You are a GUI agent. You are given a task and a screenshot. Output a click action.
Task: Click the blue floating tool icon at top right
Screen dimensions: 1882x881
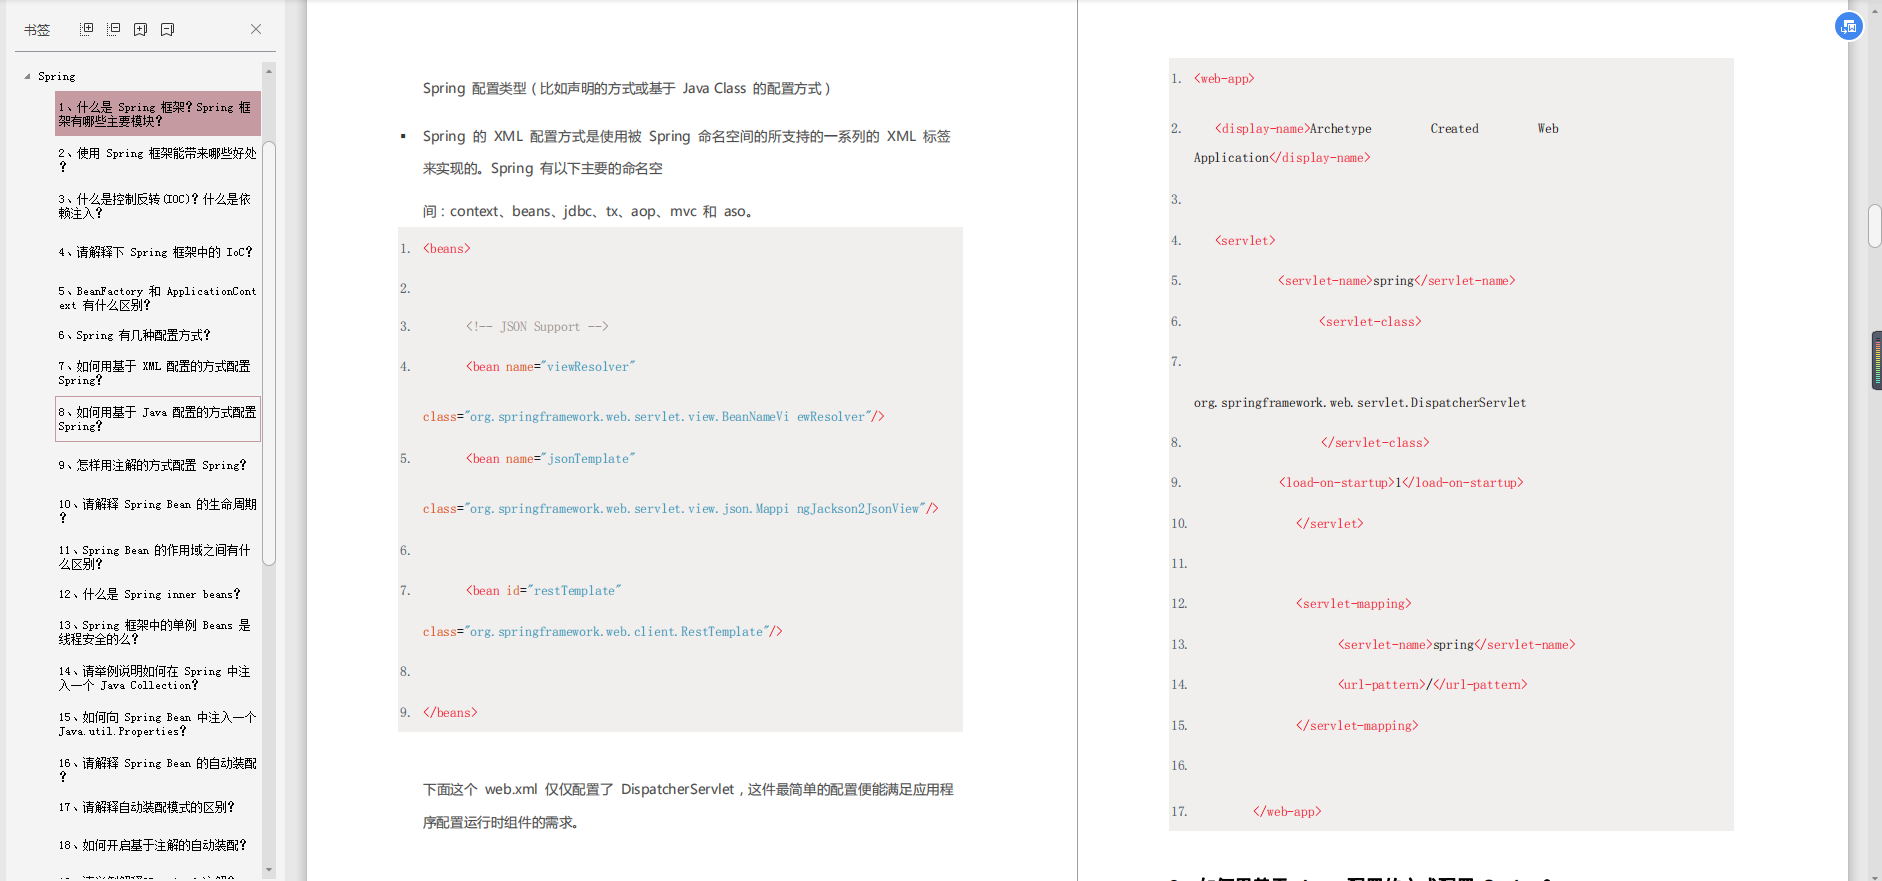coord(1848,26)
